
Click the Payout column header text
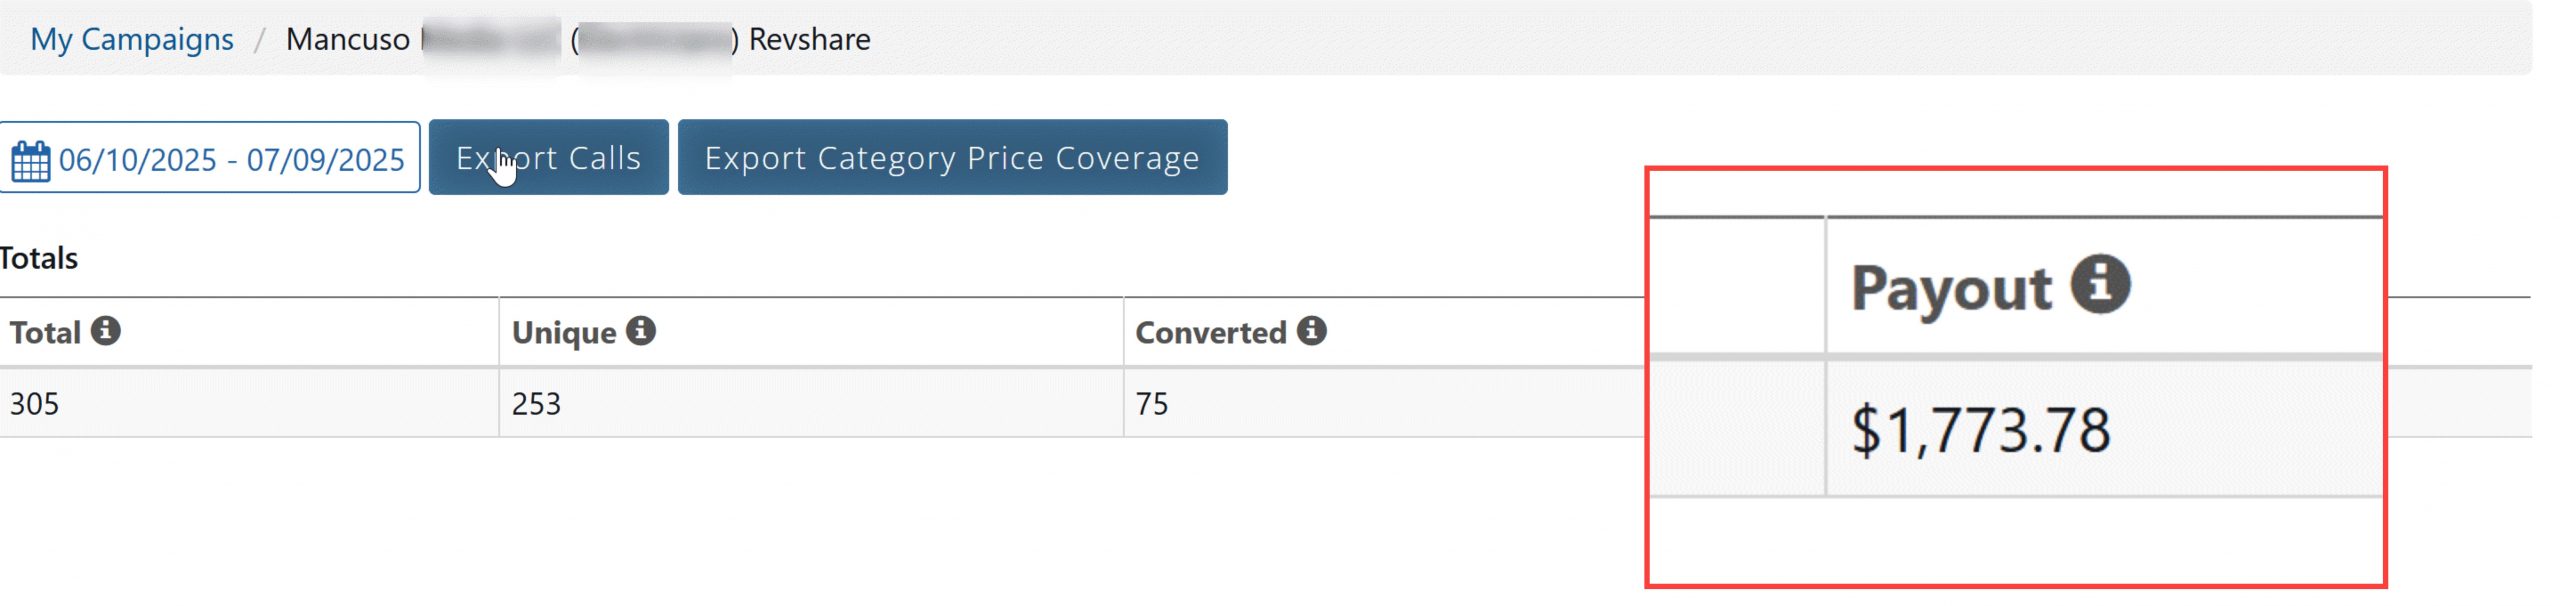[1951, 288]
